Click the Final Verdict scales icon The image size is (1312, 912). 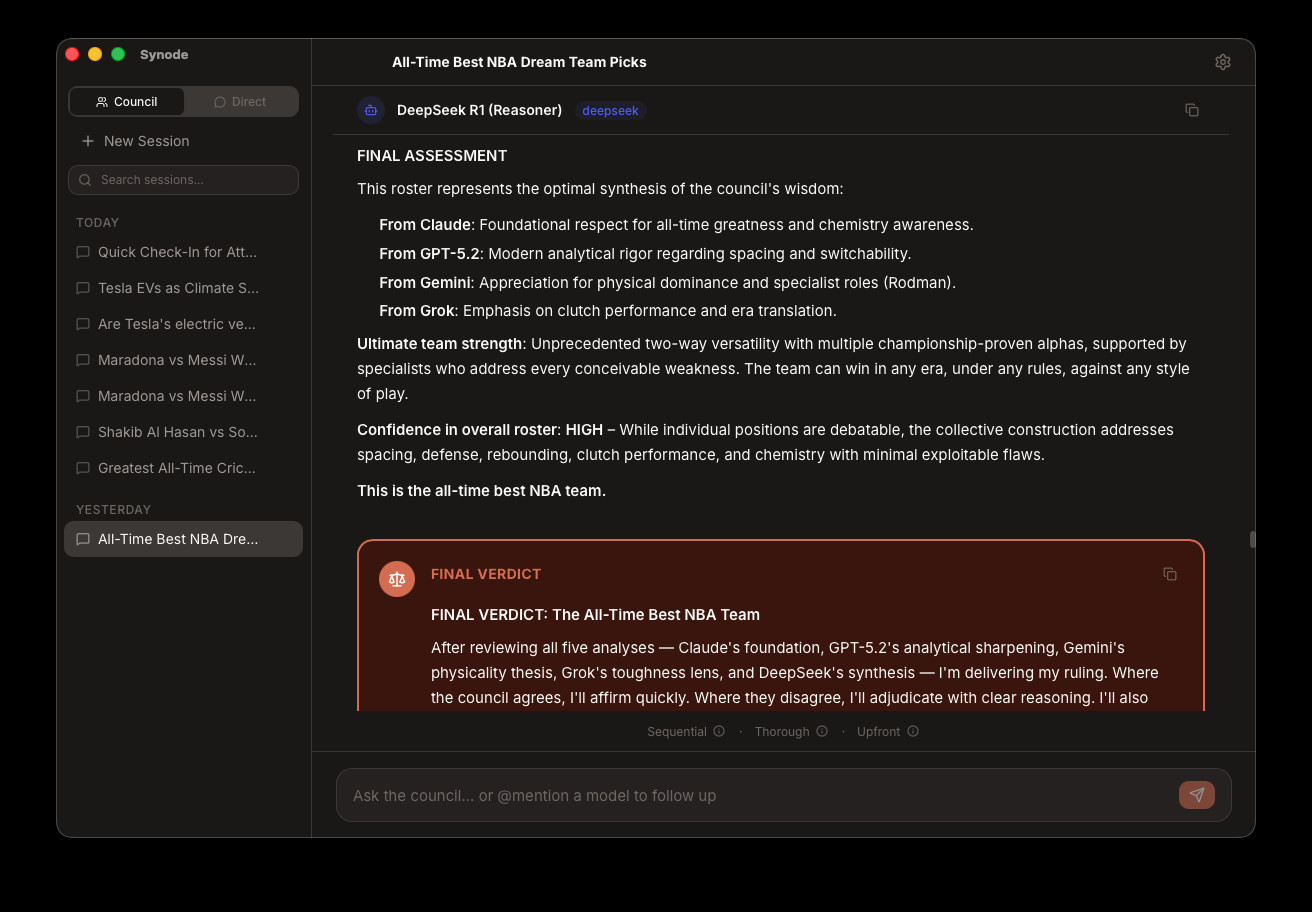coord(397,579)
